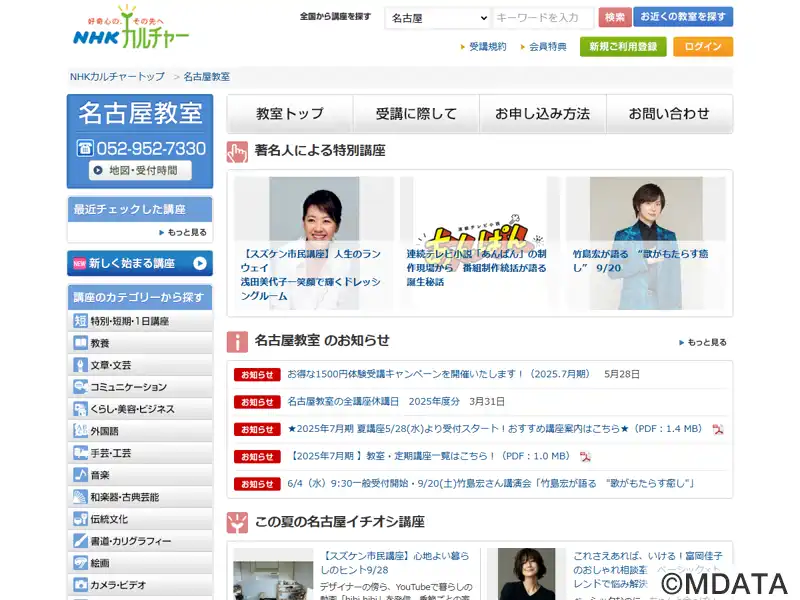Open 新しく始まる講座 banner

coord(140,263)
